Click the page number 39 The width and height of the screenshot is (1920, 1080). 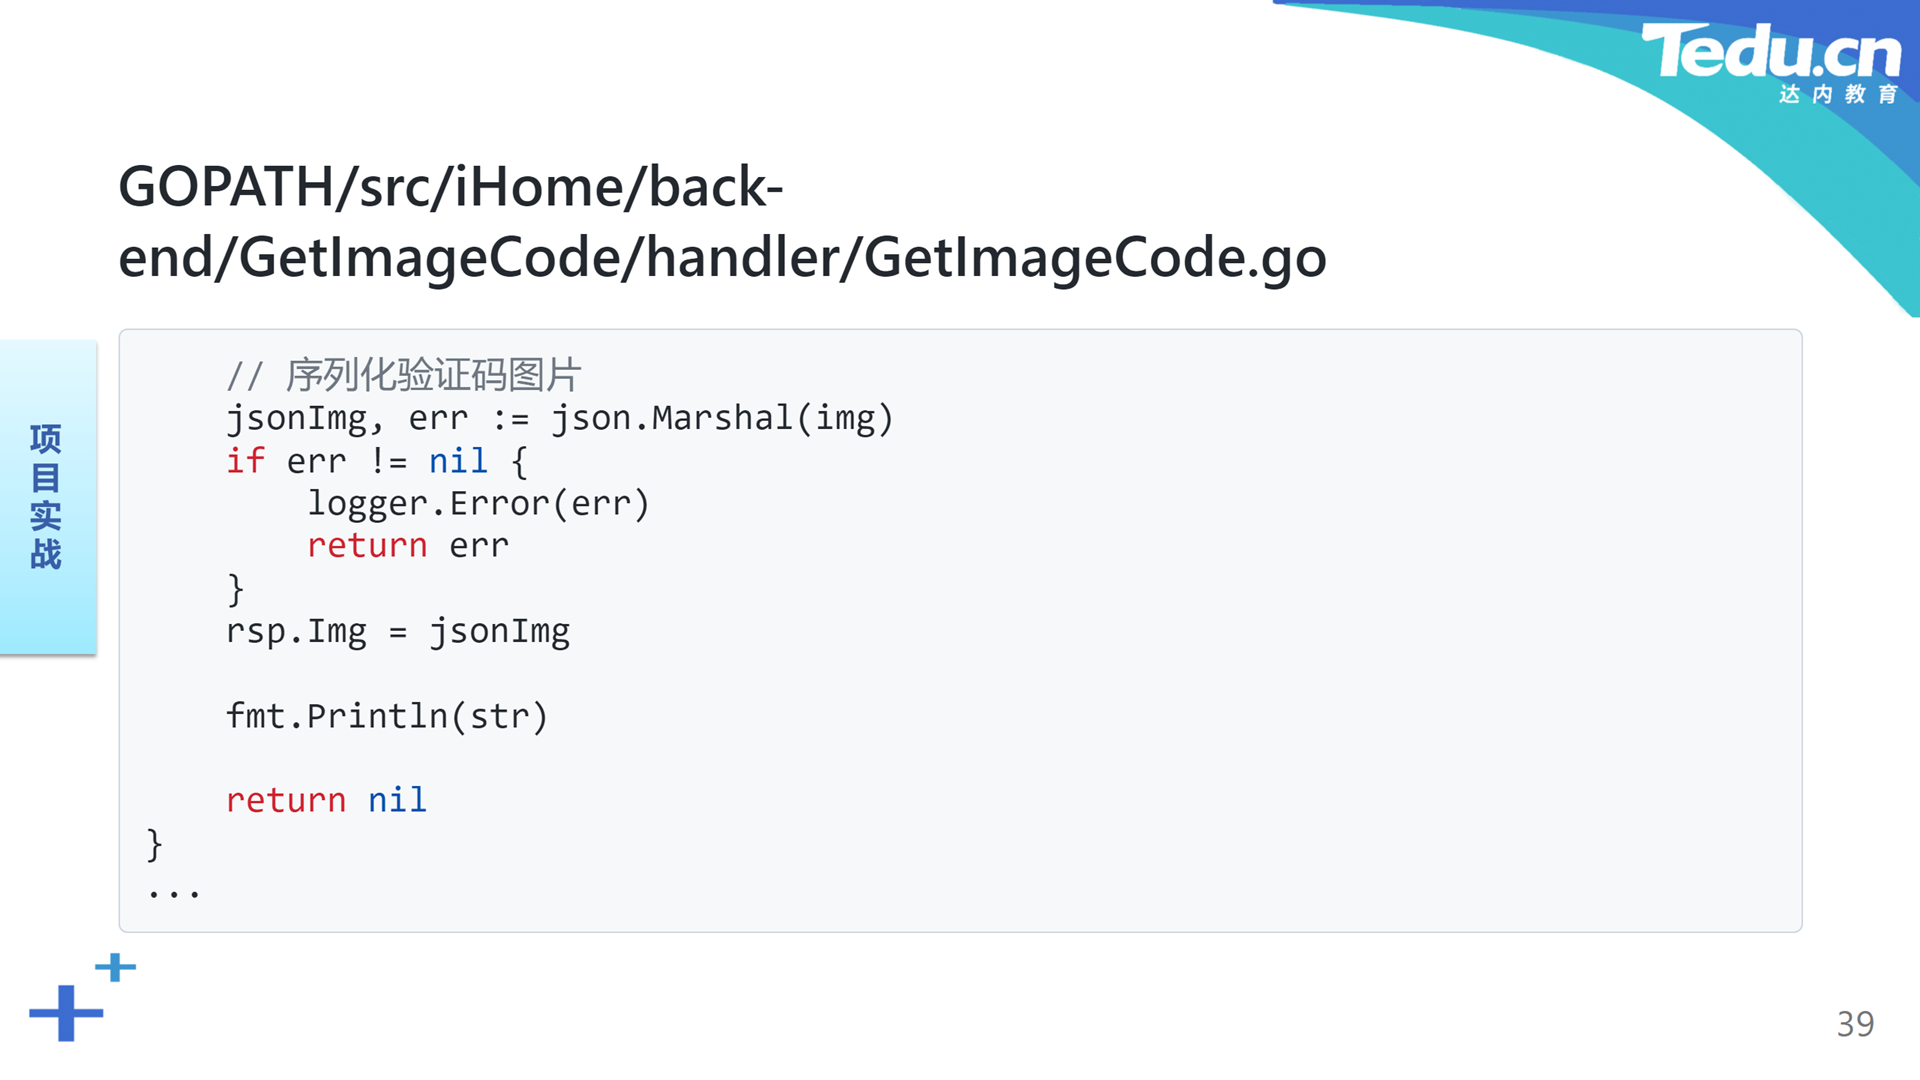point(1855,1024)
